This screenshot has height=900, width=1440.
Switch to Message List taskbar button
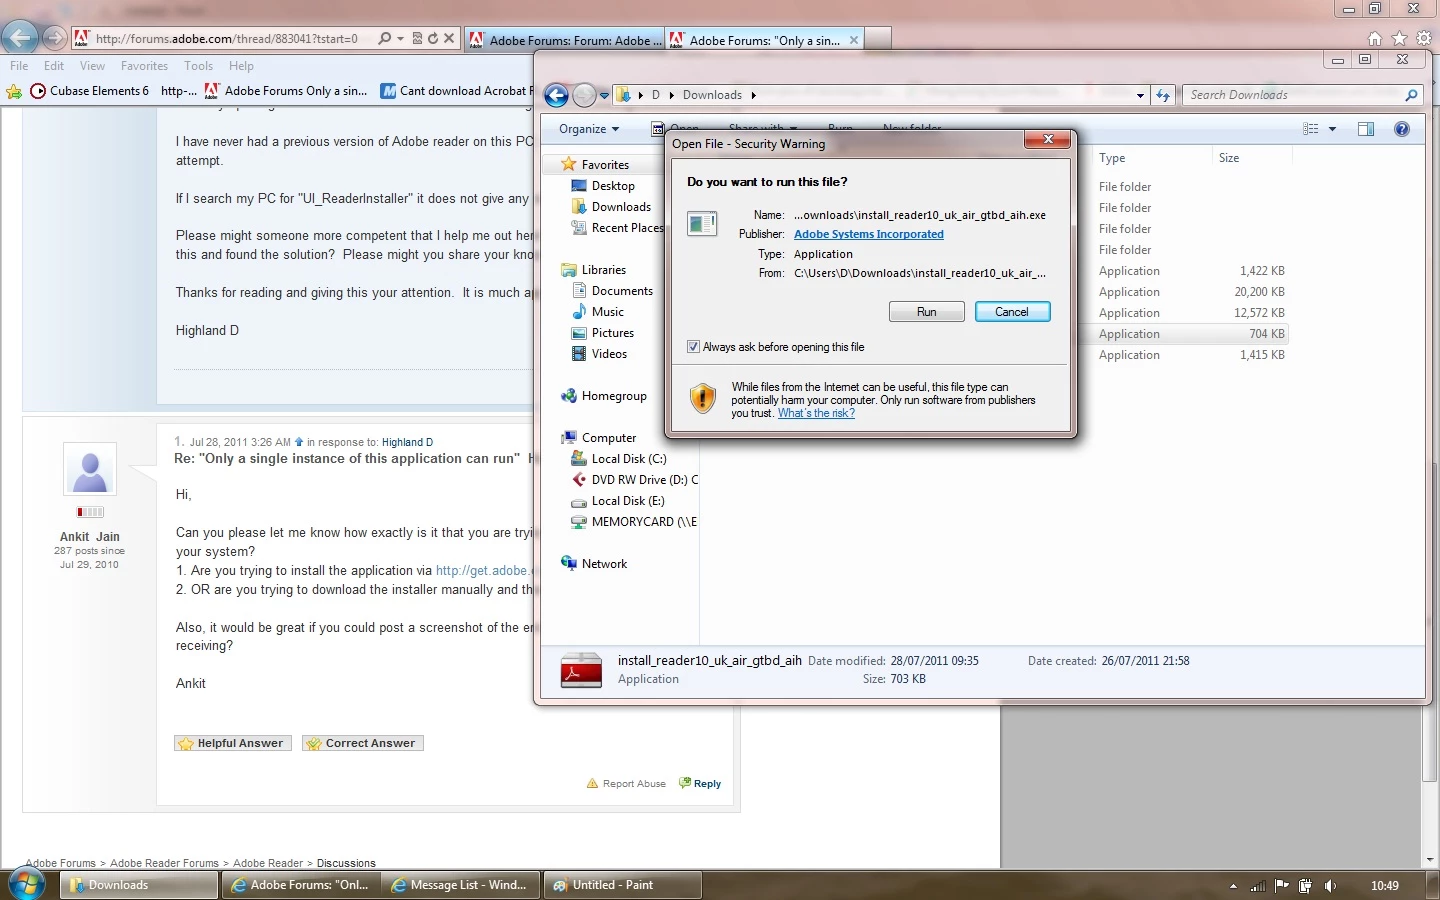coord(461,885)
